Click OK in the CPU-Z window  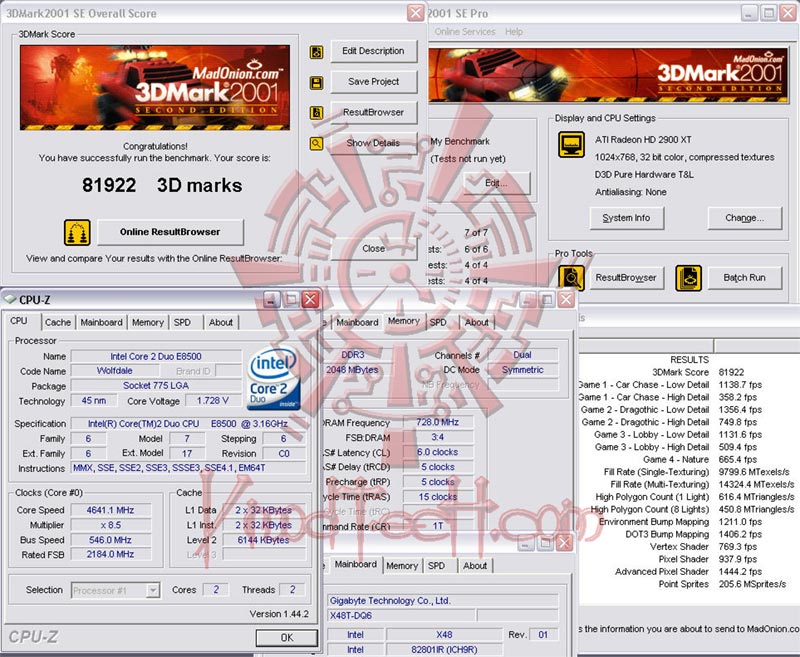click(287, 638)
